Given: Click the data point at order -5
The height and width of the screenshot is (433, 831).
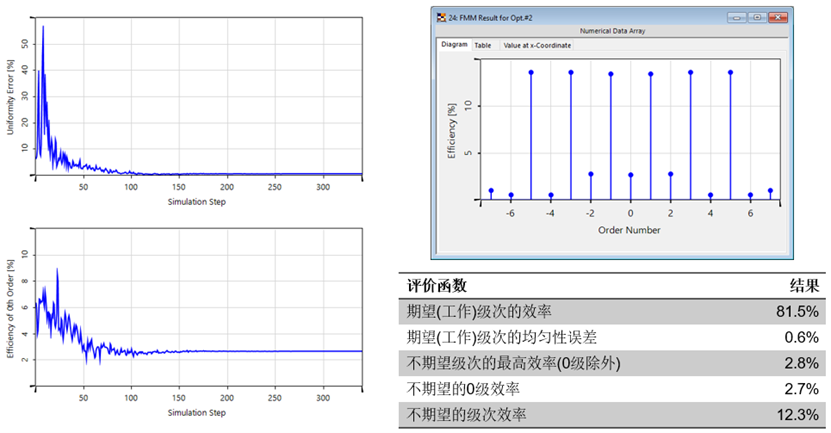Looking at the screenshot, I should pos(531,73).
